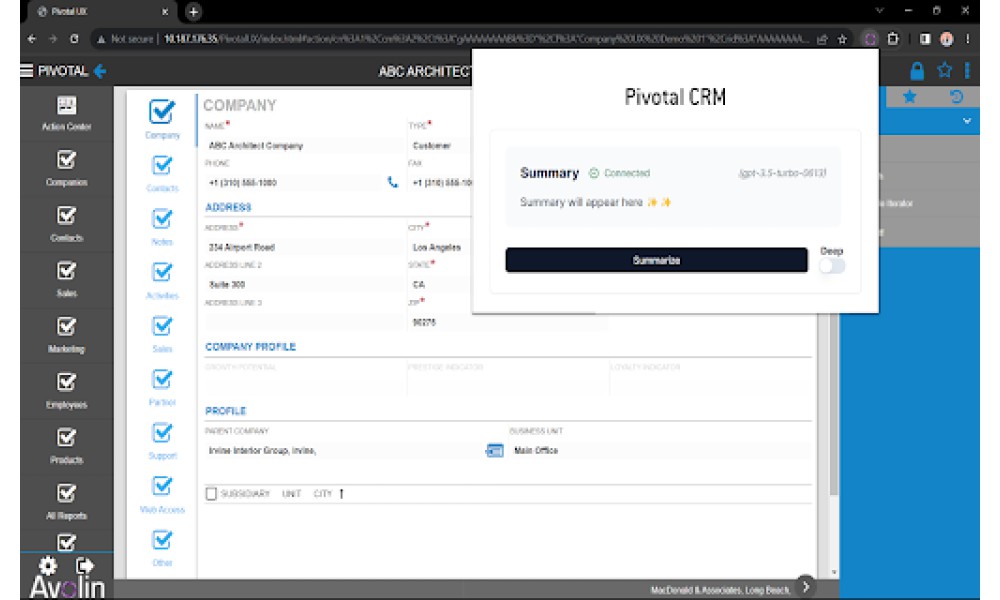Open a new browser tab
Screen dimensions: 1000x600
point(193,11)
